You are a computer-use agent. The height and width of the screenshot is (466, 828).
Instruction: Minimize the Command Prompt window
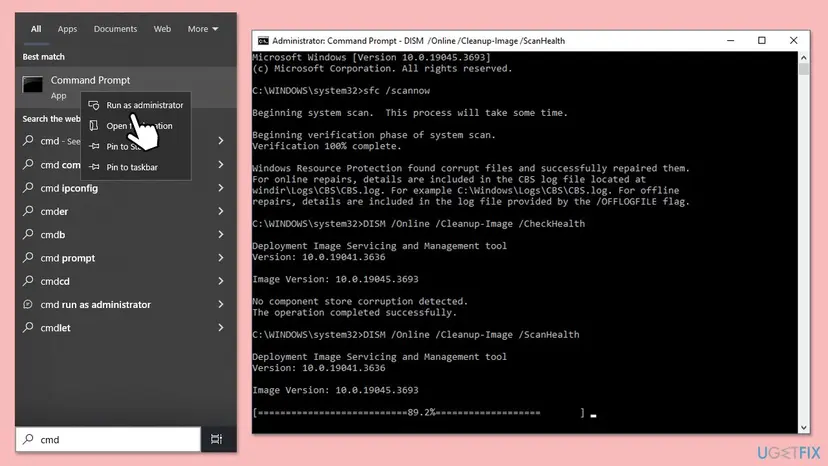730,41
